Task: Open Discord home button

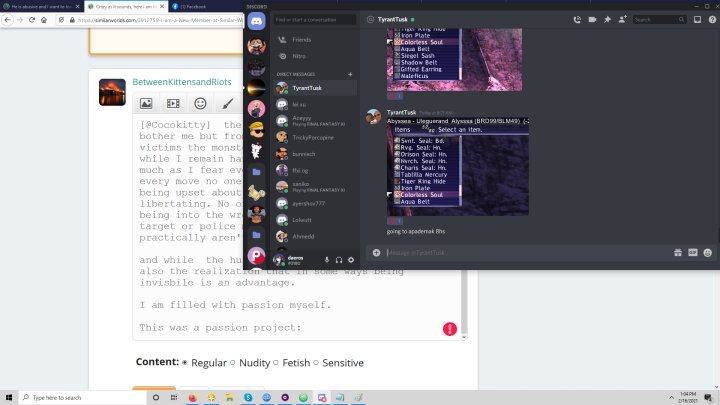Action: coord(257,21)
